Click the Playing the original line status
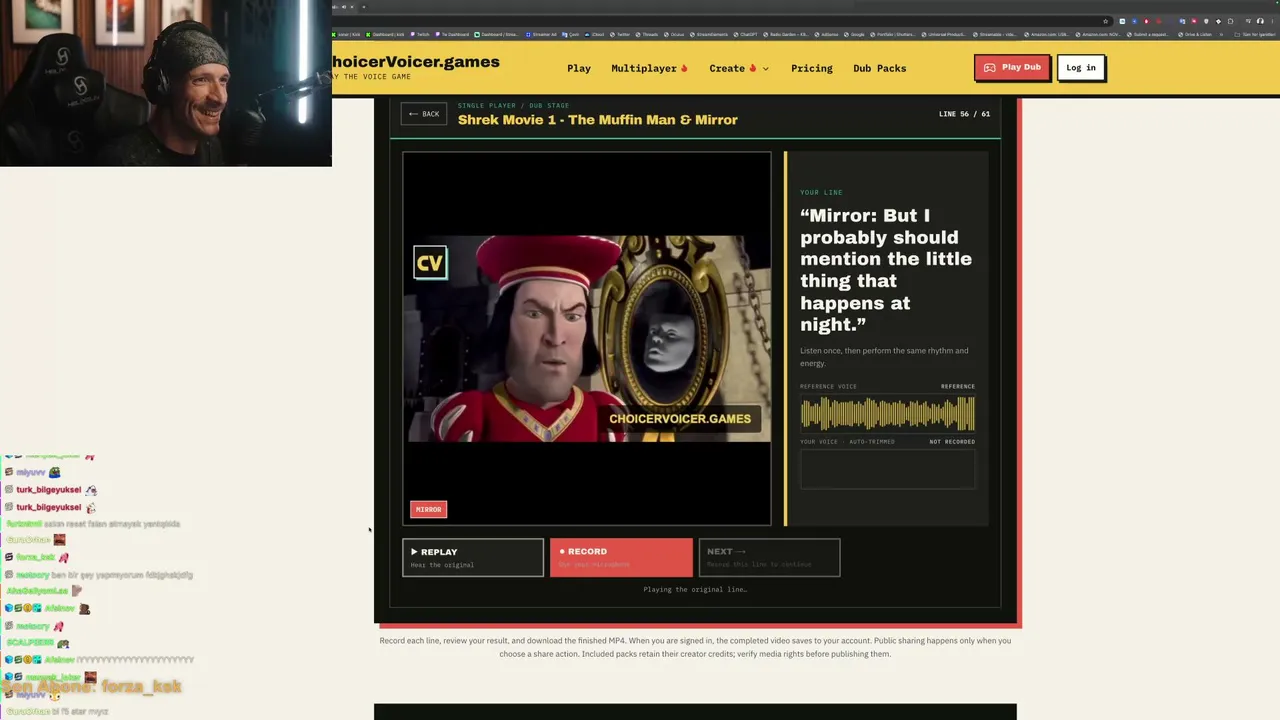The image size is (1280, 720). click(695, 590)
